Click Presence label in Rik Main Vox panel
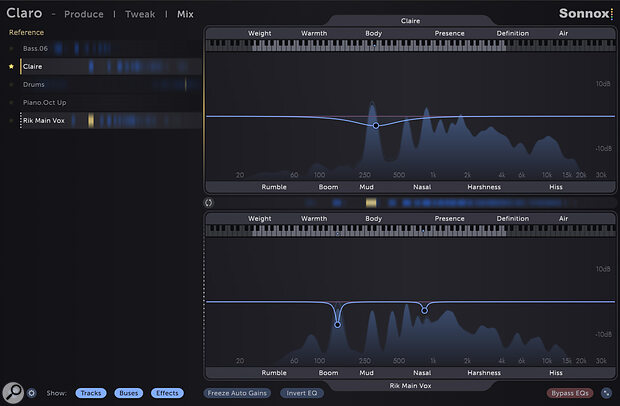This screenshot has width=620, height=406. point(449,219)
